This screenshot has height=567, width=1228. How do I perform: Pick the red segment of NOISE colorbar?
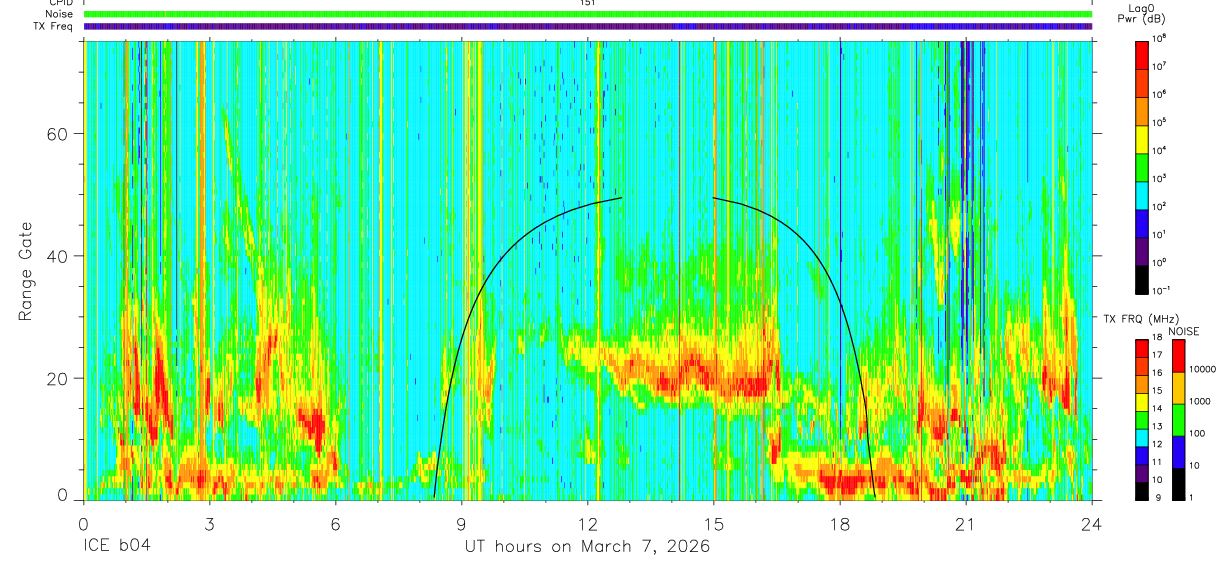[x=1178, y=355]
